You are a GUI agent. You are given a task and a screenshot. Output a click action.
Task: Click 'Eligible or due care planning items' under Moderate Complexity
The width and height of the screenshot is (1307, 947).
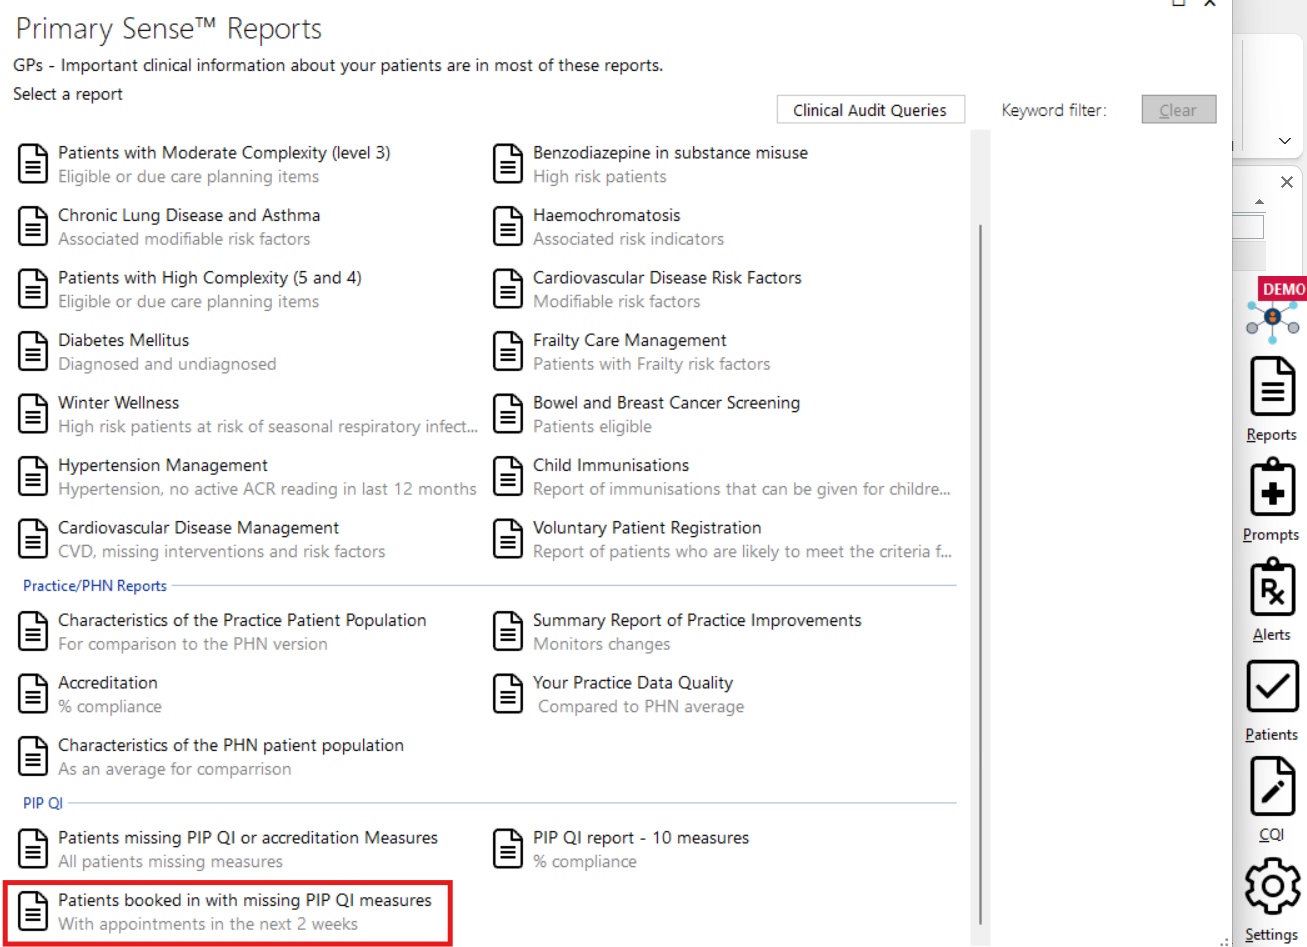click(188, 177)
